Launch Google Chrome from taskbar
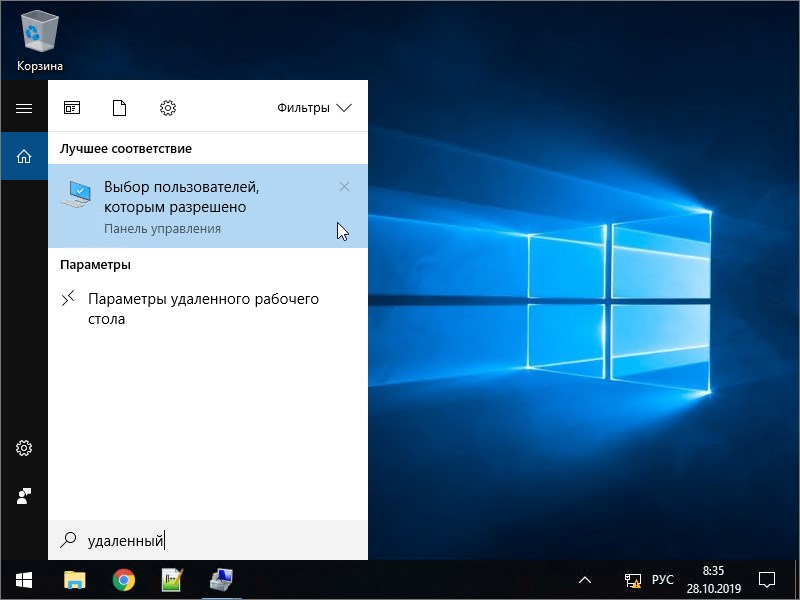The width and height of the screenshot is (800, 600). click(x=124, y=580)
